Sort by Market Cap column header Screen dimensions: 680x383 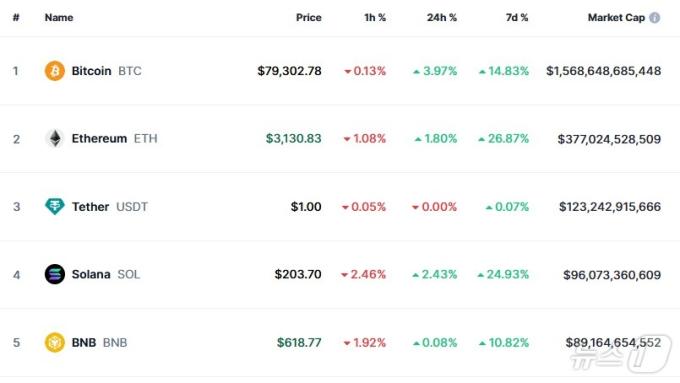[x=616, y=18]
